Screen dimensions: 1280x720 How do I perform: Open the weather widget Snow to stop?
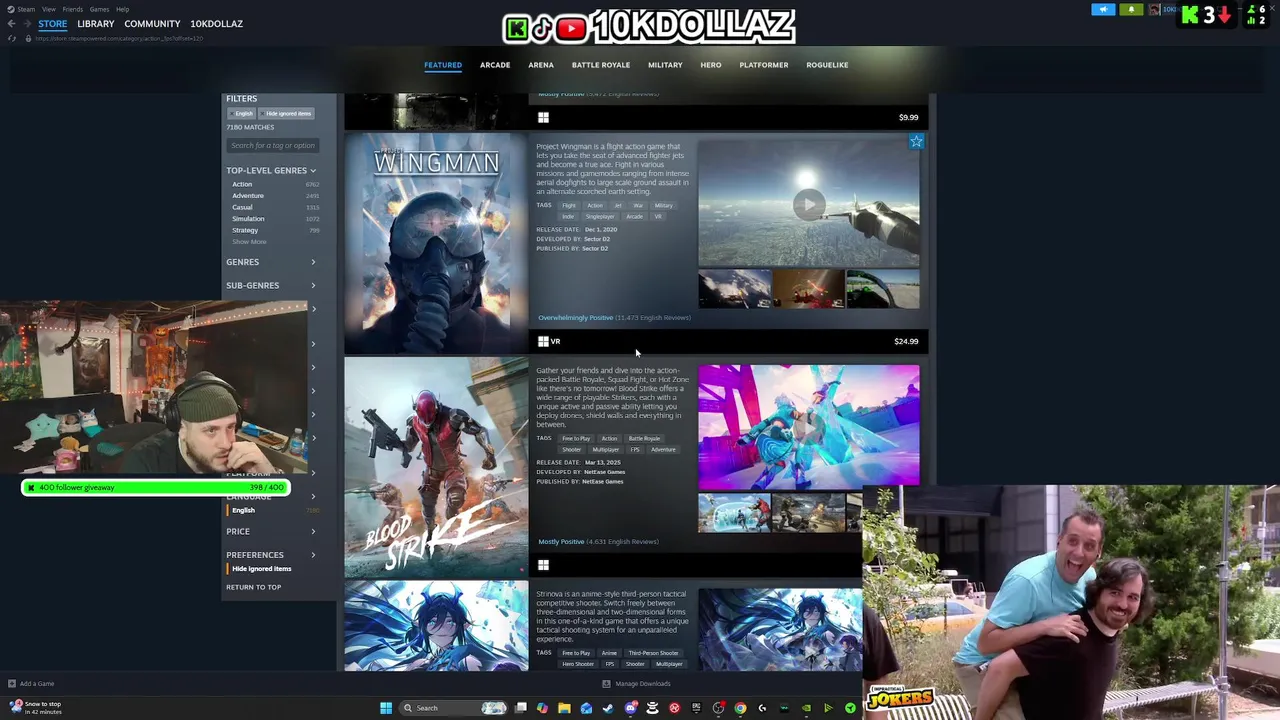pos(35,707)
